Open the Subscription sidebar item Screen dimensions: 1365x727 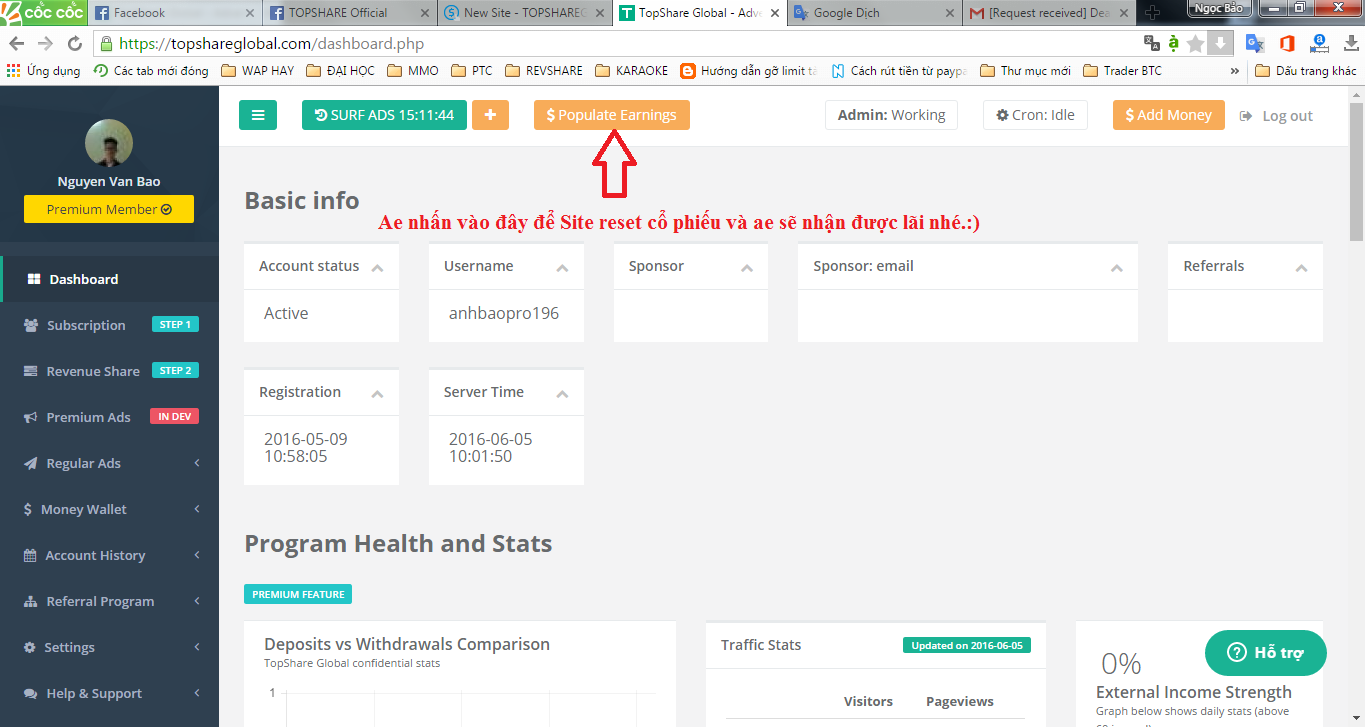click(x=109, y=325)
